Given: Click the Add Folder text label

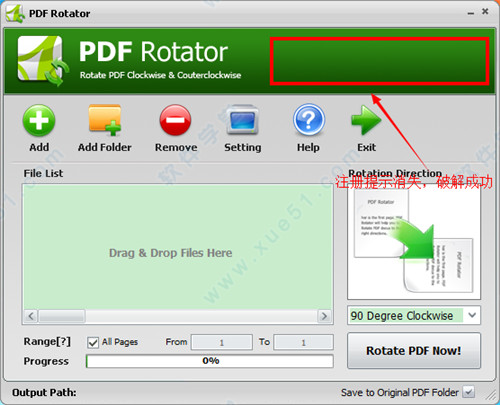Looking at the screenshot, I should (x=105, y=147).
